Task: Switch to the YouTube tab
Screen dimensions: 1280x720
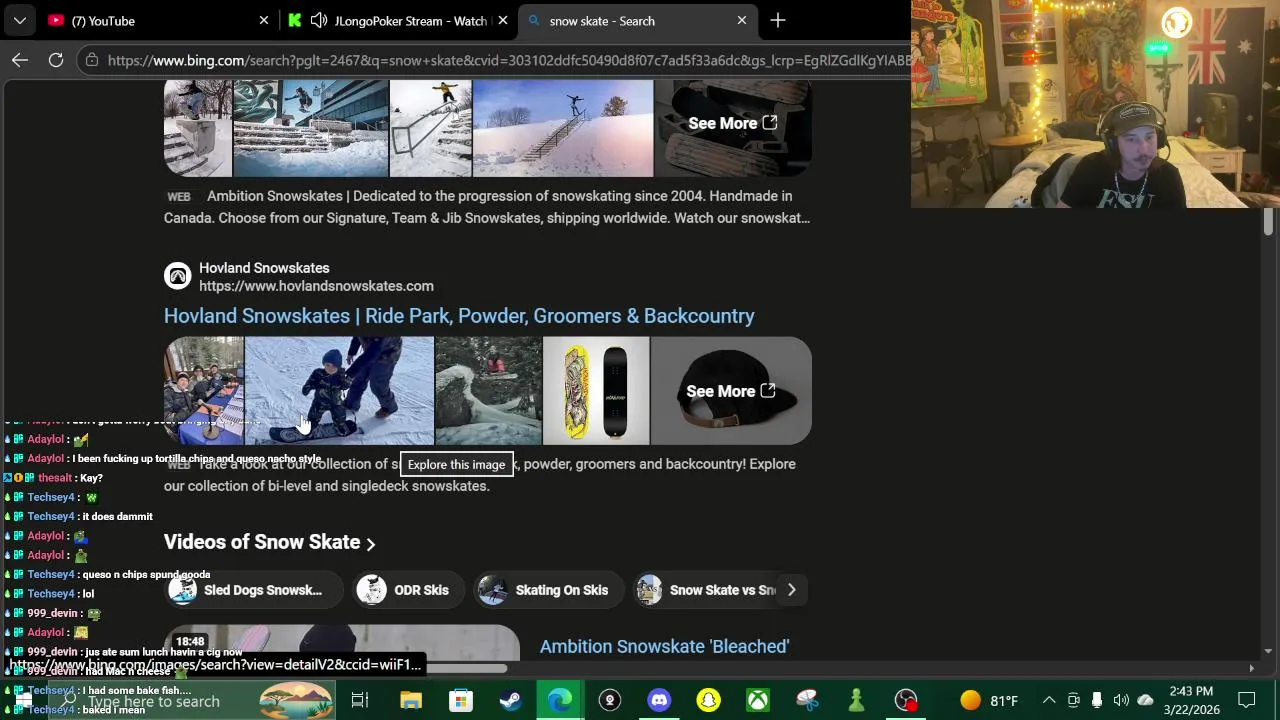Action: click(158, 20)
